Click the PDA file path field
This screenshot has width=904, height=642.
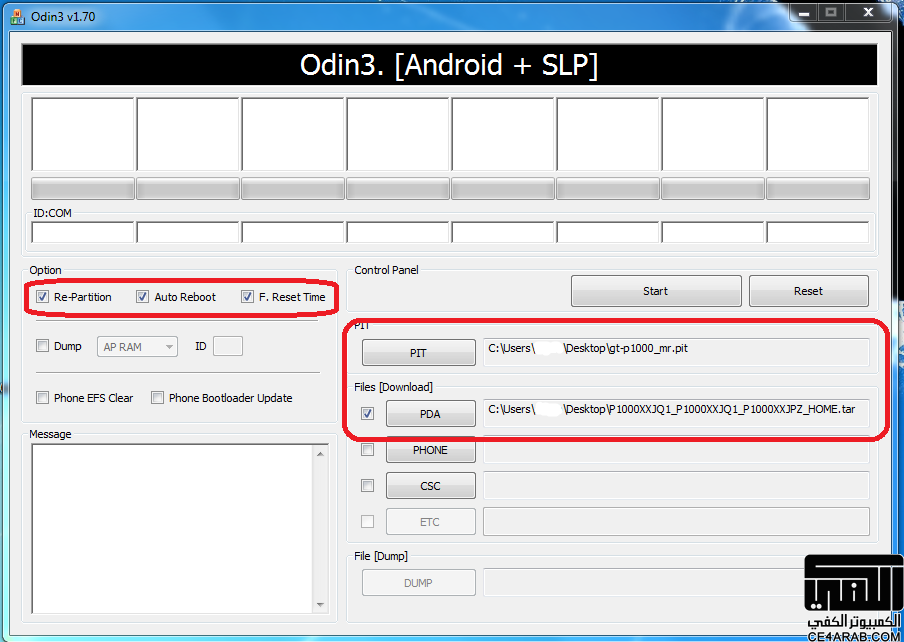(676, 413)
